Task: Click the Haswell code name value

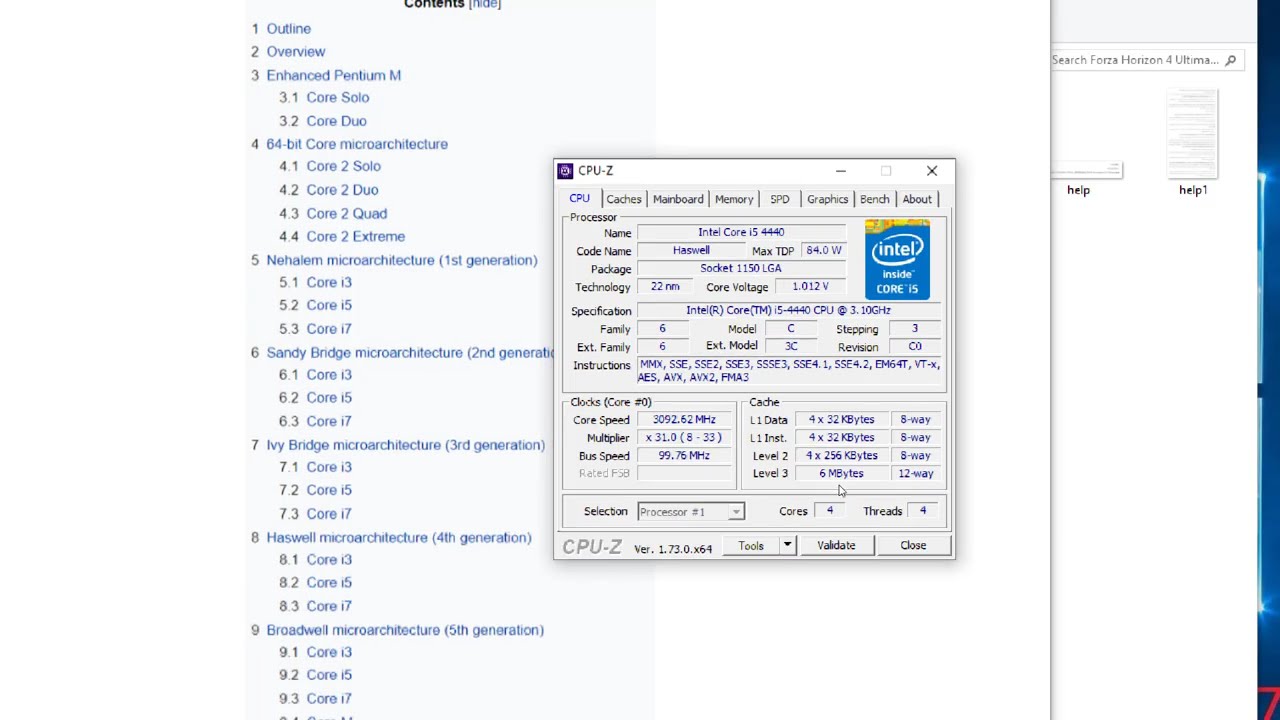Action: pos(691,250)
